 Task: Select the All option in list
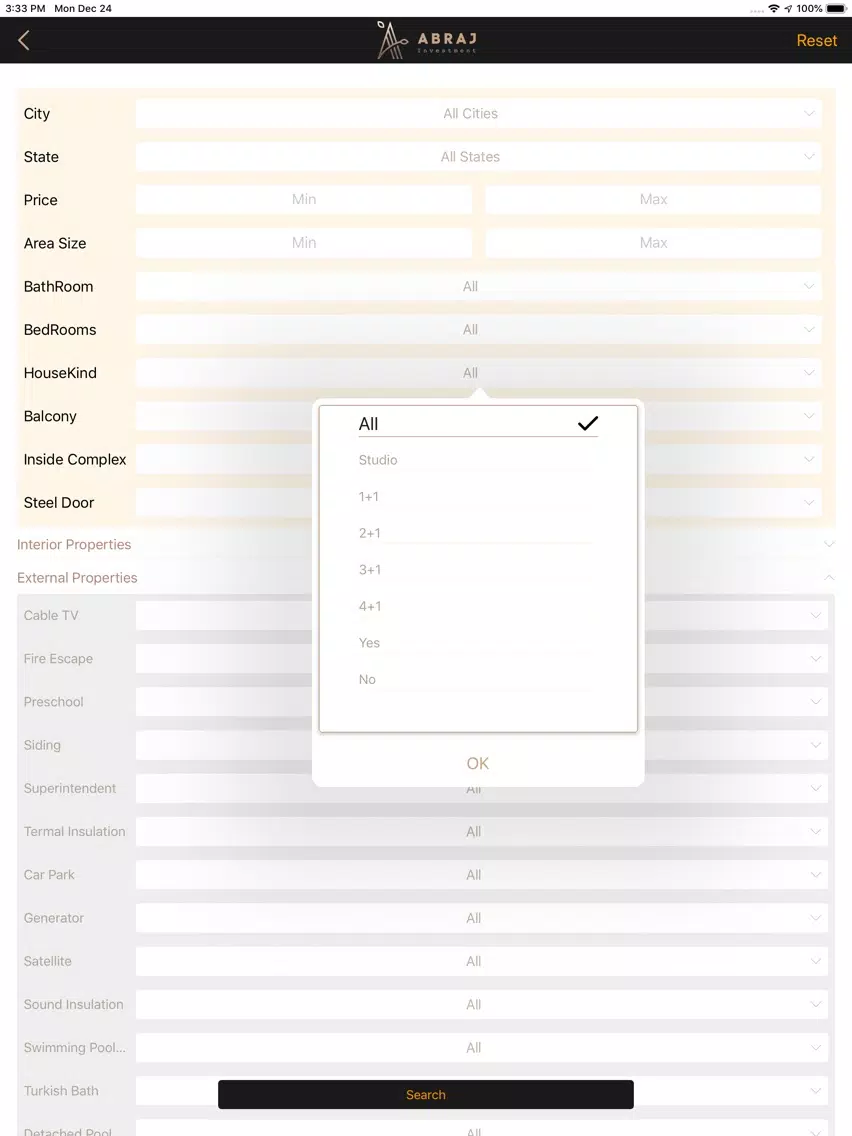[x=478, y=424]
